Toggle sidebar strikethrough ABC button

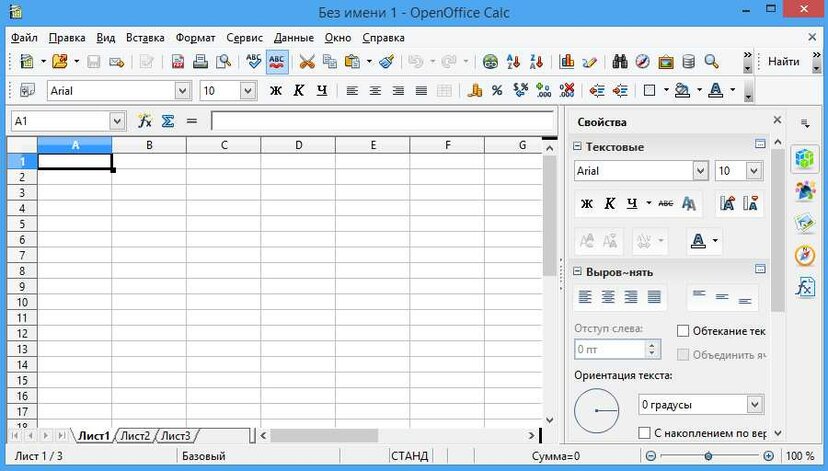(666, 203)
